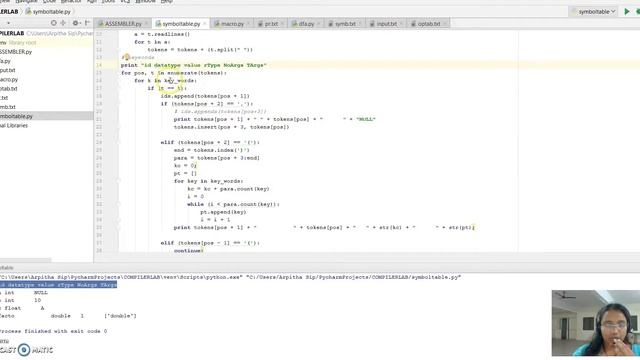Open dfa.py in the project tree
Viewport: 640px width, 360px height.
(5, 61)
